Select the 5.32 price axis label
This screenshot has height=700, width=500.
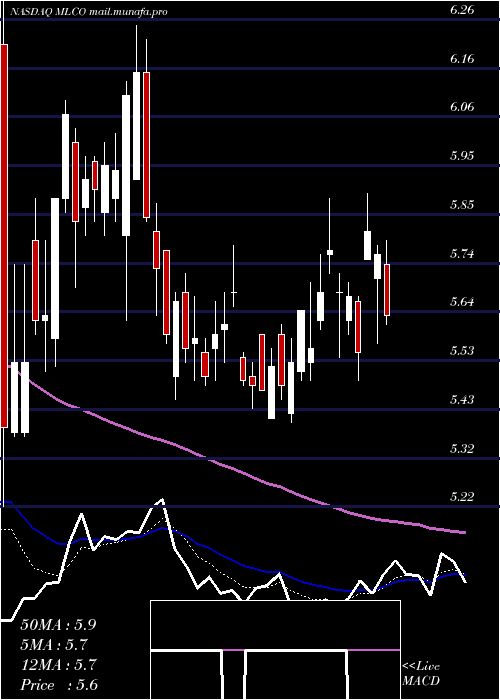point(461,448)
